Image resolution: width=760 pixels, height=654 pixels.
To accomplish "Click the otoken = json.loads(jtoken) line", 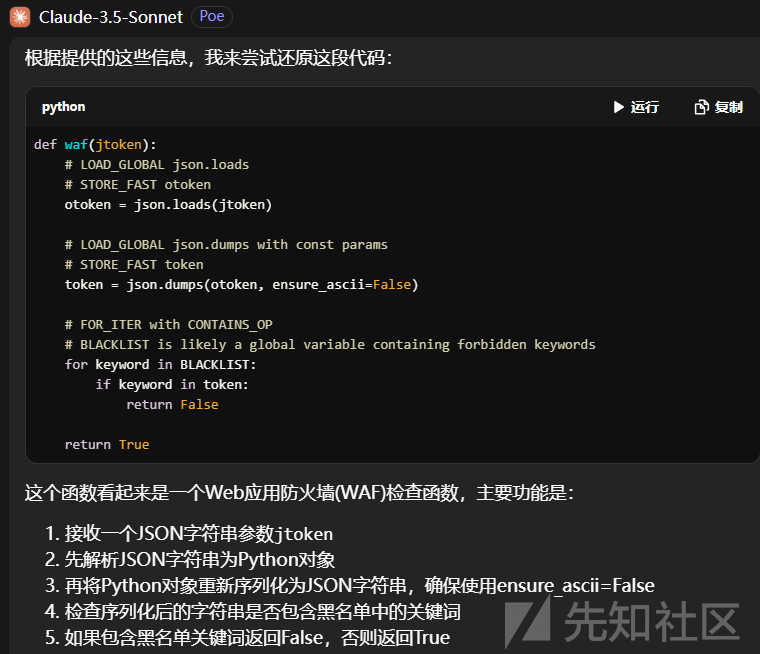I will click(168, 204).
